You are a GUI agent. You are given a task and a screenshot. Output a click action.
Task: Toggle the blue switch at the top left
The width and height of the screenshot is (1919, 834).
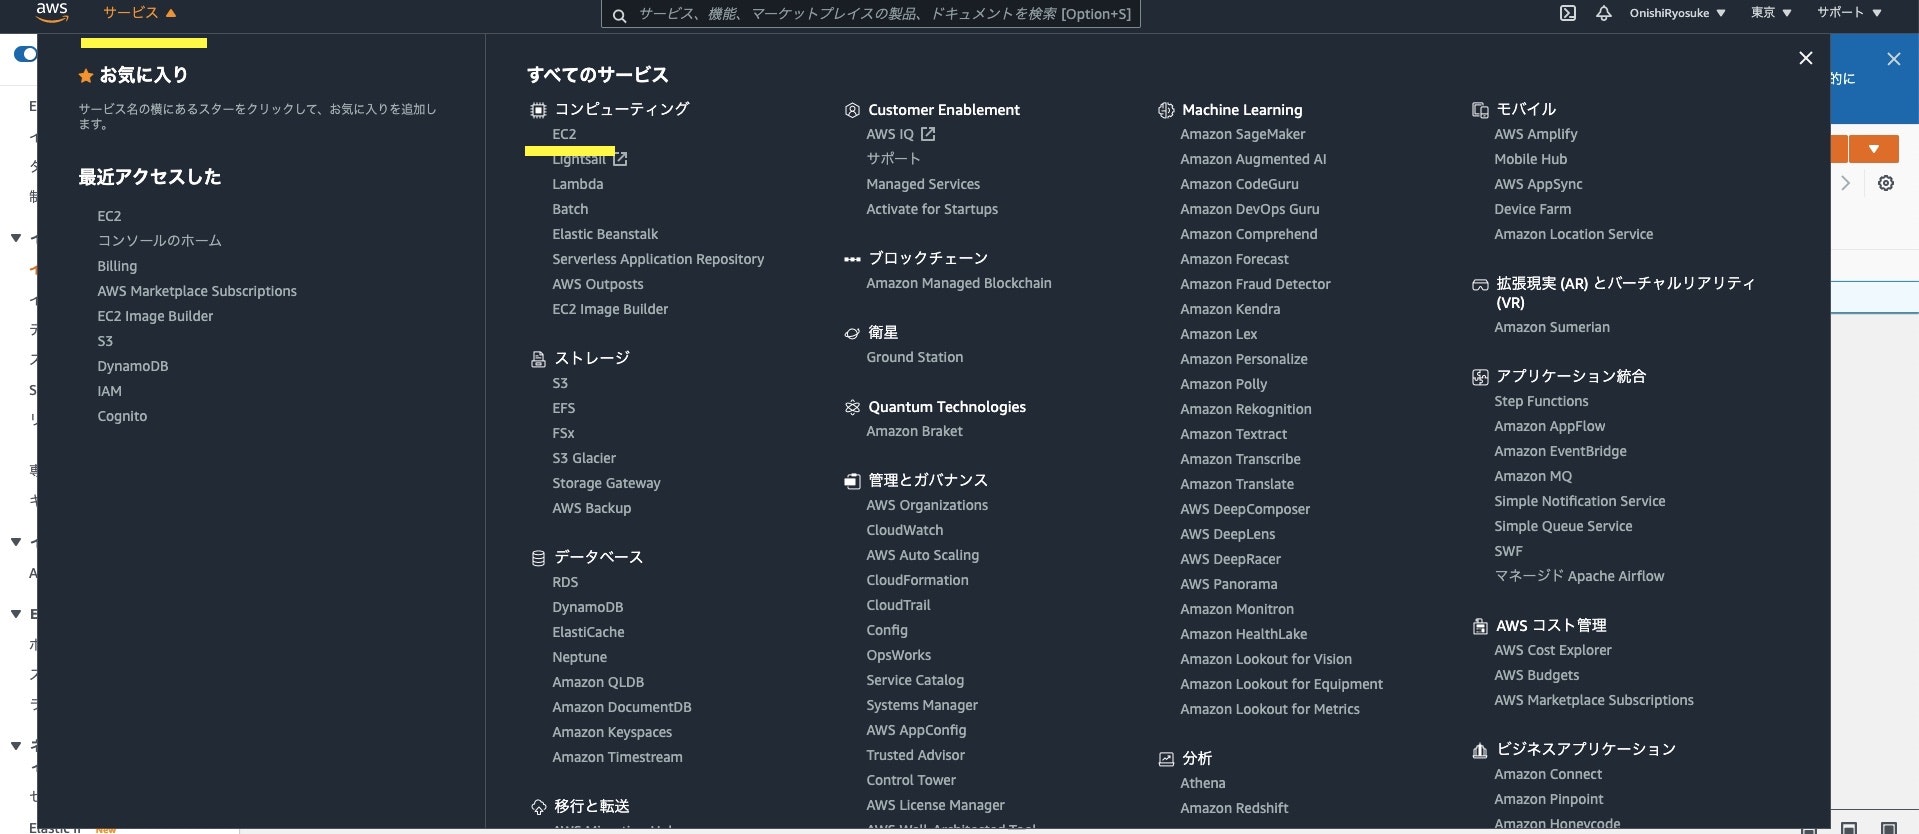[25, 54]
